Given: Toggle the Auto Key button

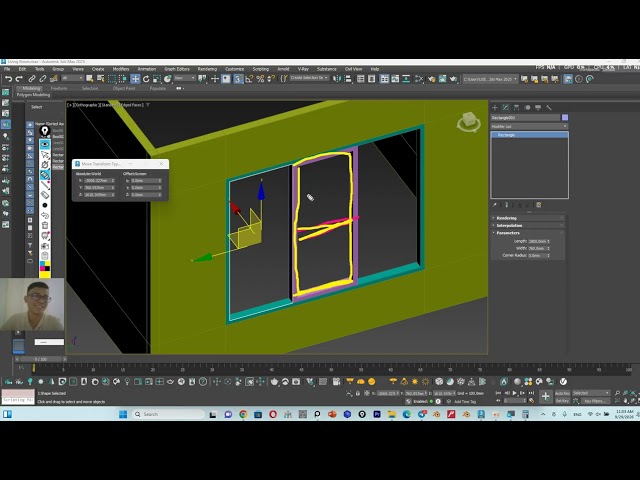Looking at the screenshot, I should tap(562, 393).
